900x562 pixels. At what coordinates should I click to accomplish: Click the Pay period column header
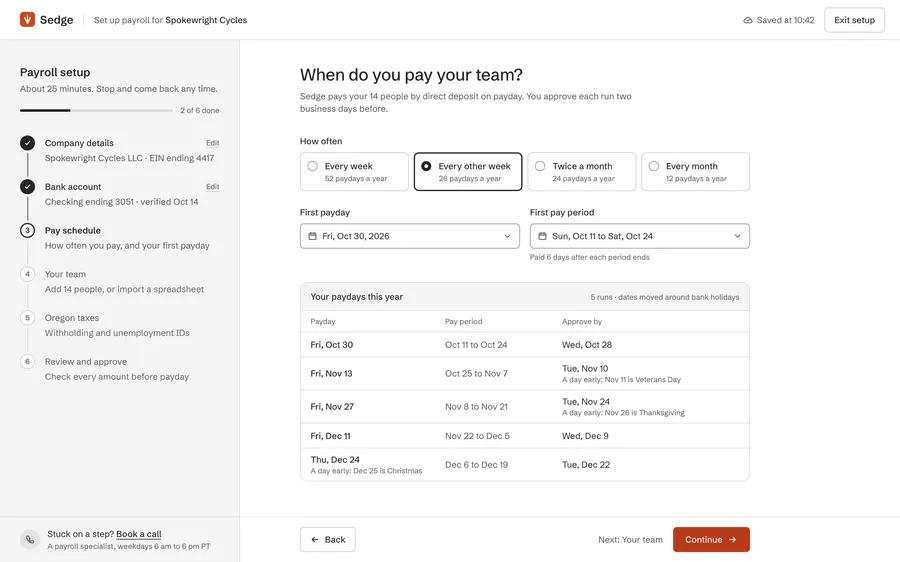point(463,321)
